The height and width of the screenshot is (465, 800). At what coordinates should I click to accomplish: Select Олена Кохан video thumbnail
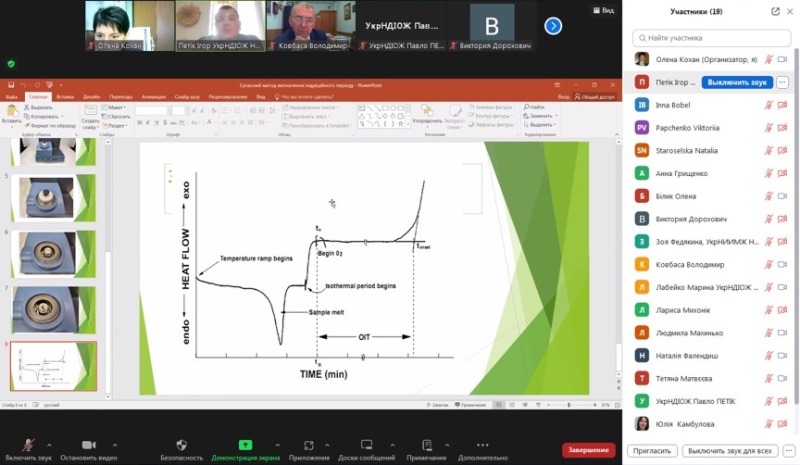130,26
